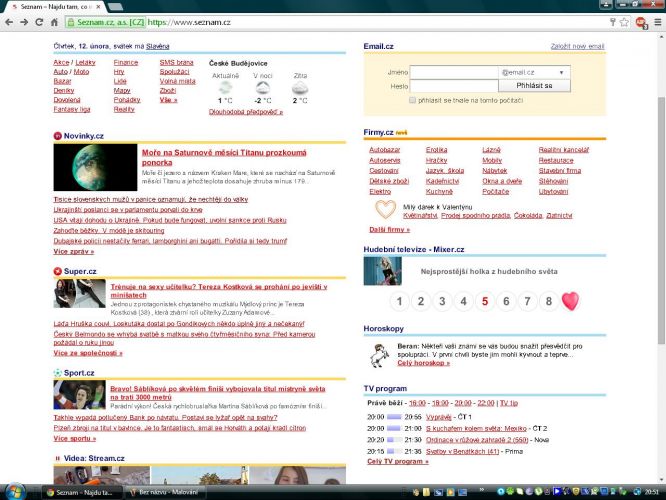Click the Valentine heart outline icon
The image size is (666, 500).
[x=385, y=209]
